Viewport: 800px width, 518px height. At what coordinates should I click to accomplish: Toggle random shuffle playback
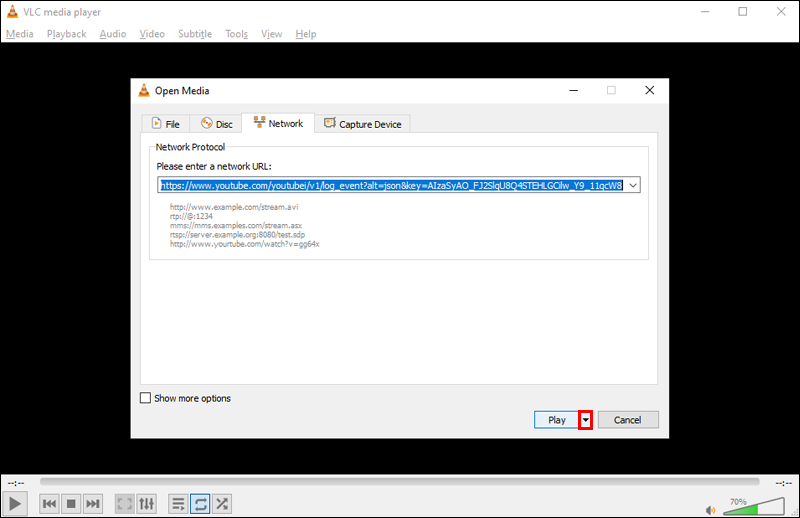point(222,504)
